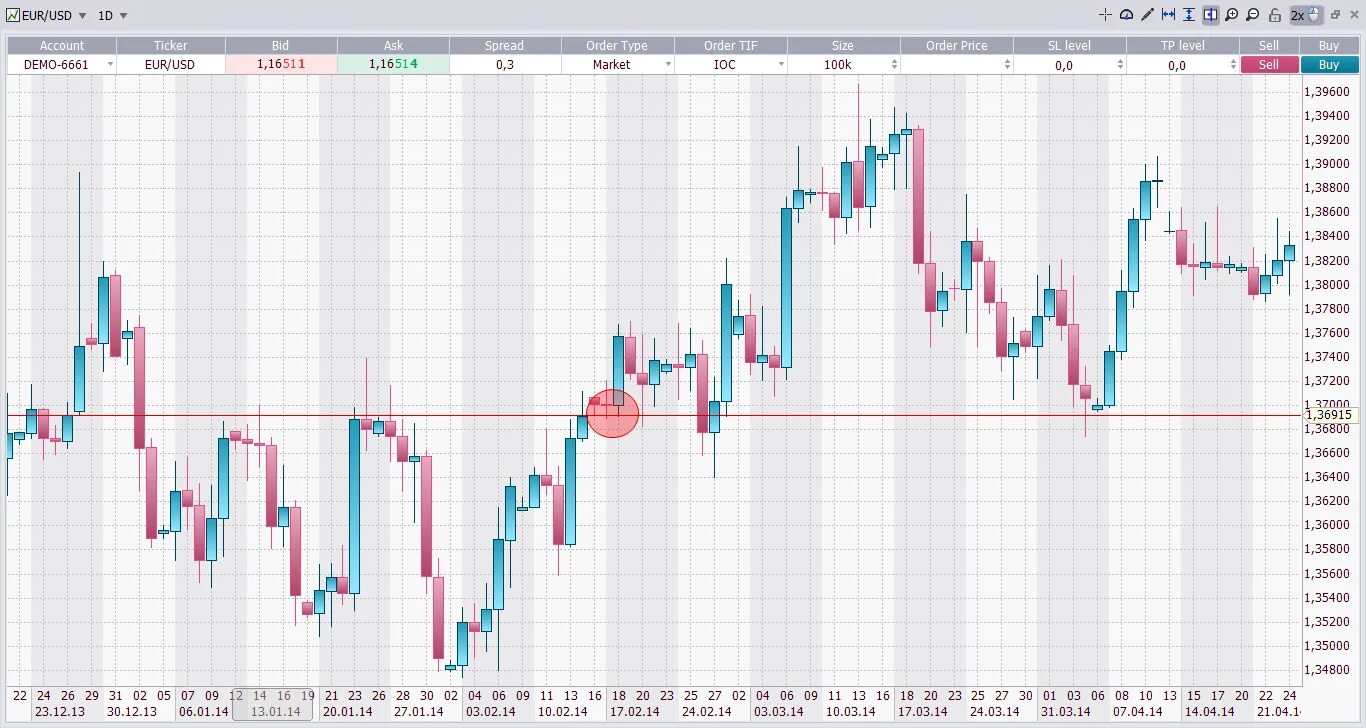
Task: Toggle the EUR/USD chart checkbox
Action: tap(12, 15)
